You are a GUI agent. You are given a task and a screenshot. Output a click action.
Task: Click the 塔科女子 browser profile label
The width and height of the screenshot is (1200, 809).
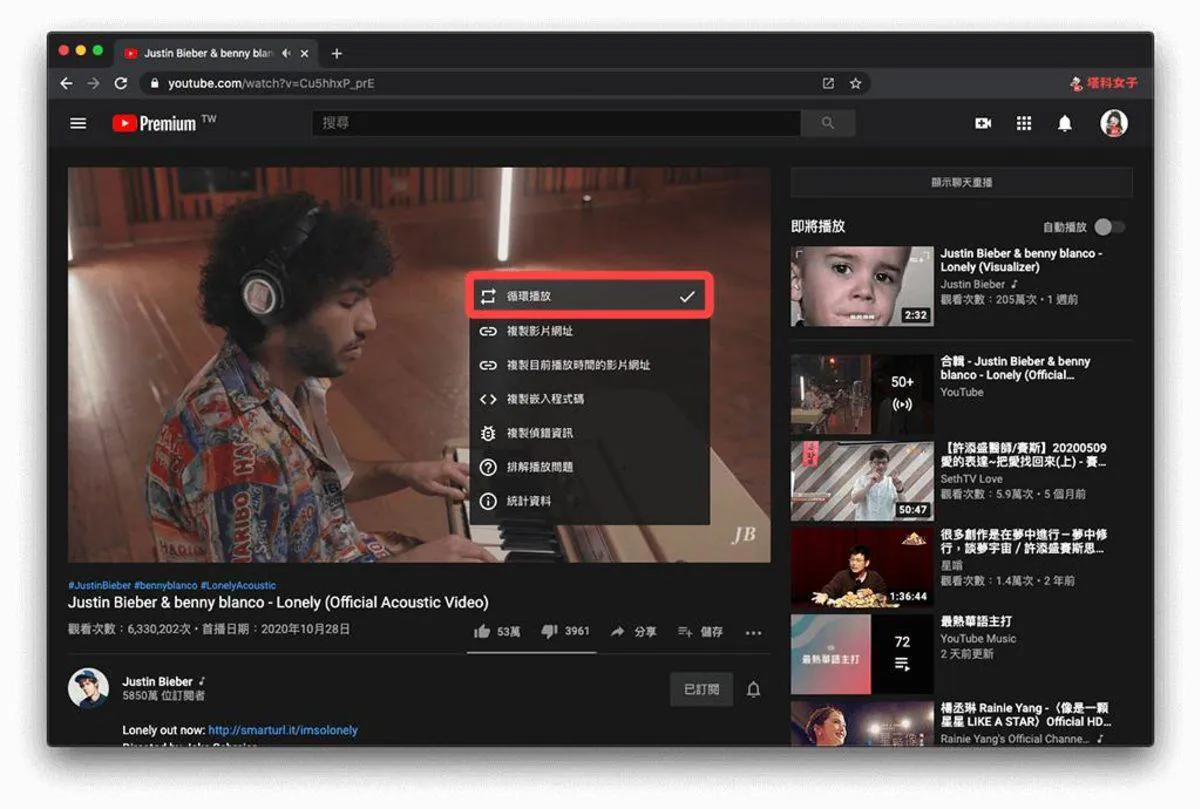1104,84
